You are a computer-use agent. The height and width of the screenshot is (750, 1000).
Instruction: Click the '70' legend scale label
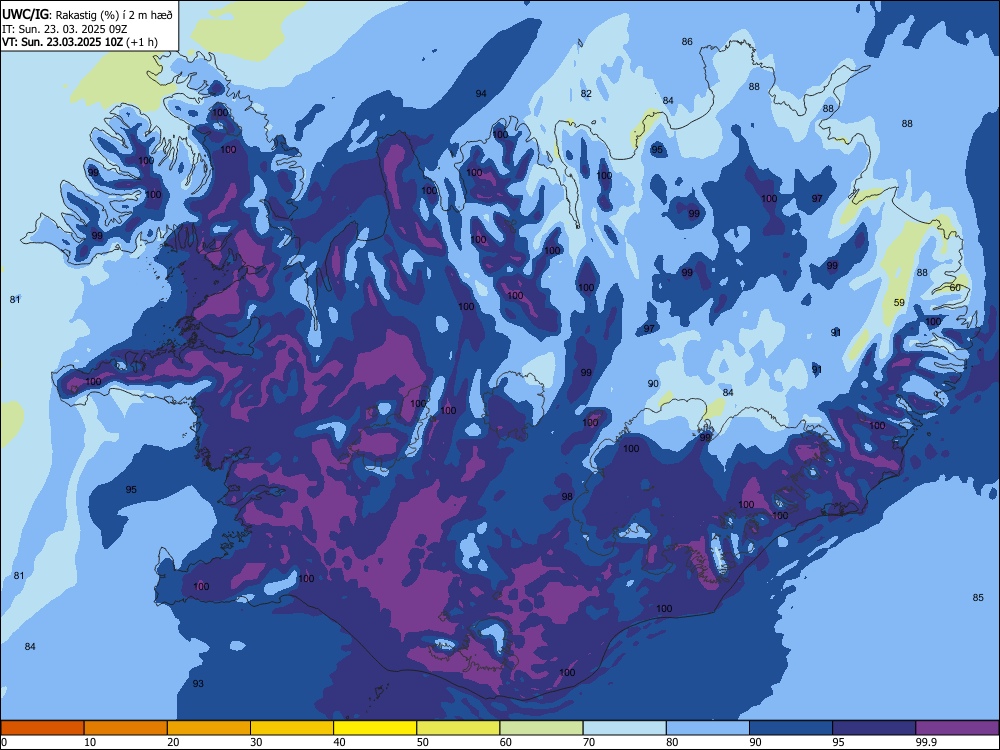[589, 742]
